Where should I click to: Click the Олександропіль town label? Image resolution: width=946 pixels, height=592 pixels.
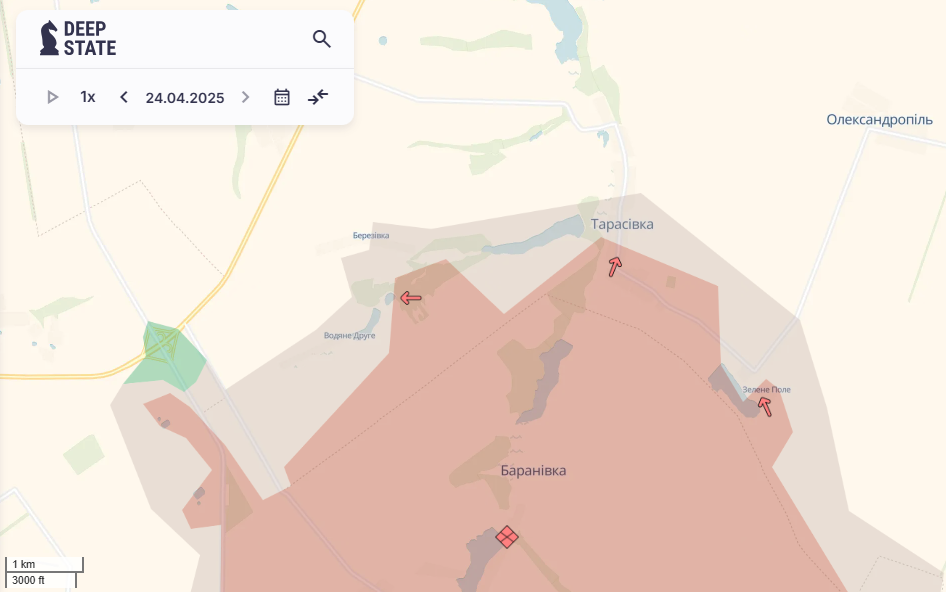point(879,119)
